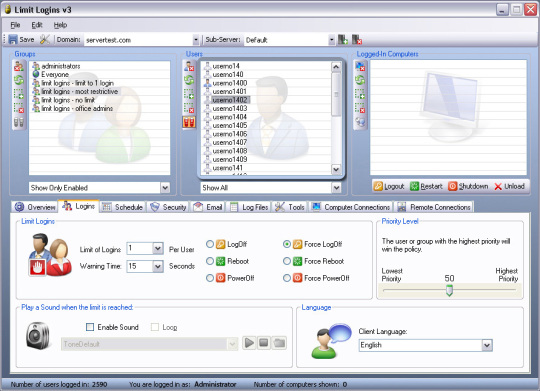
Task: Open the Sub-Server dropdown
Action: (331, 40)
